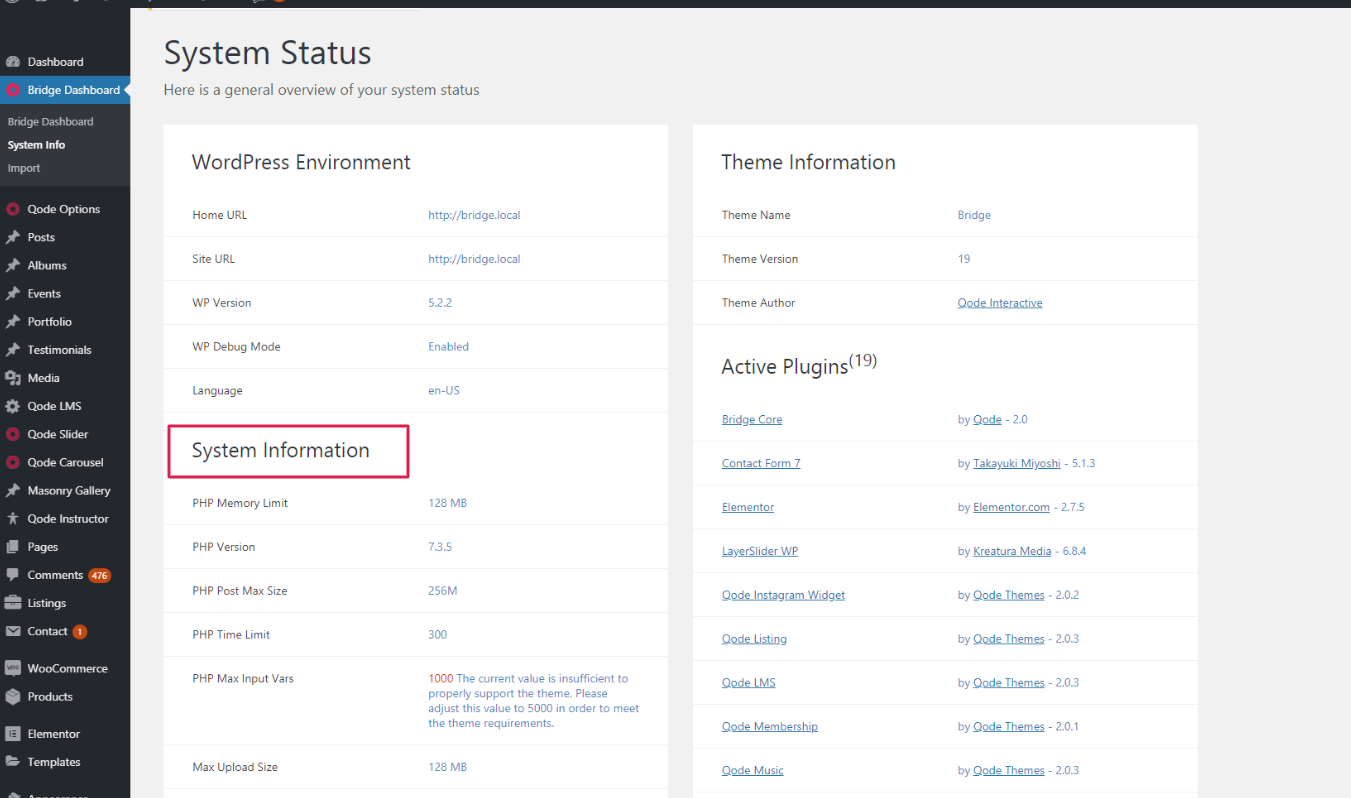Click the 476 comments count badge
Image resolution: width=1351 pixels, height=798 pixels.
99,576
